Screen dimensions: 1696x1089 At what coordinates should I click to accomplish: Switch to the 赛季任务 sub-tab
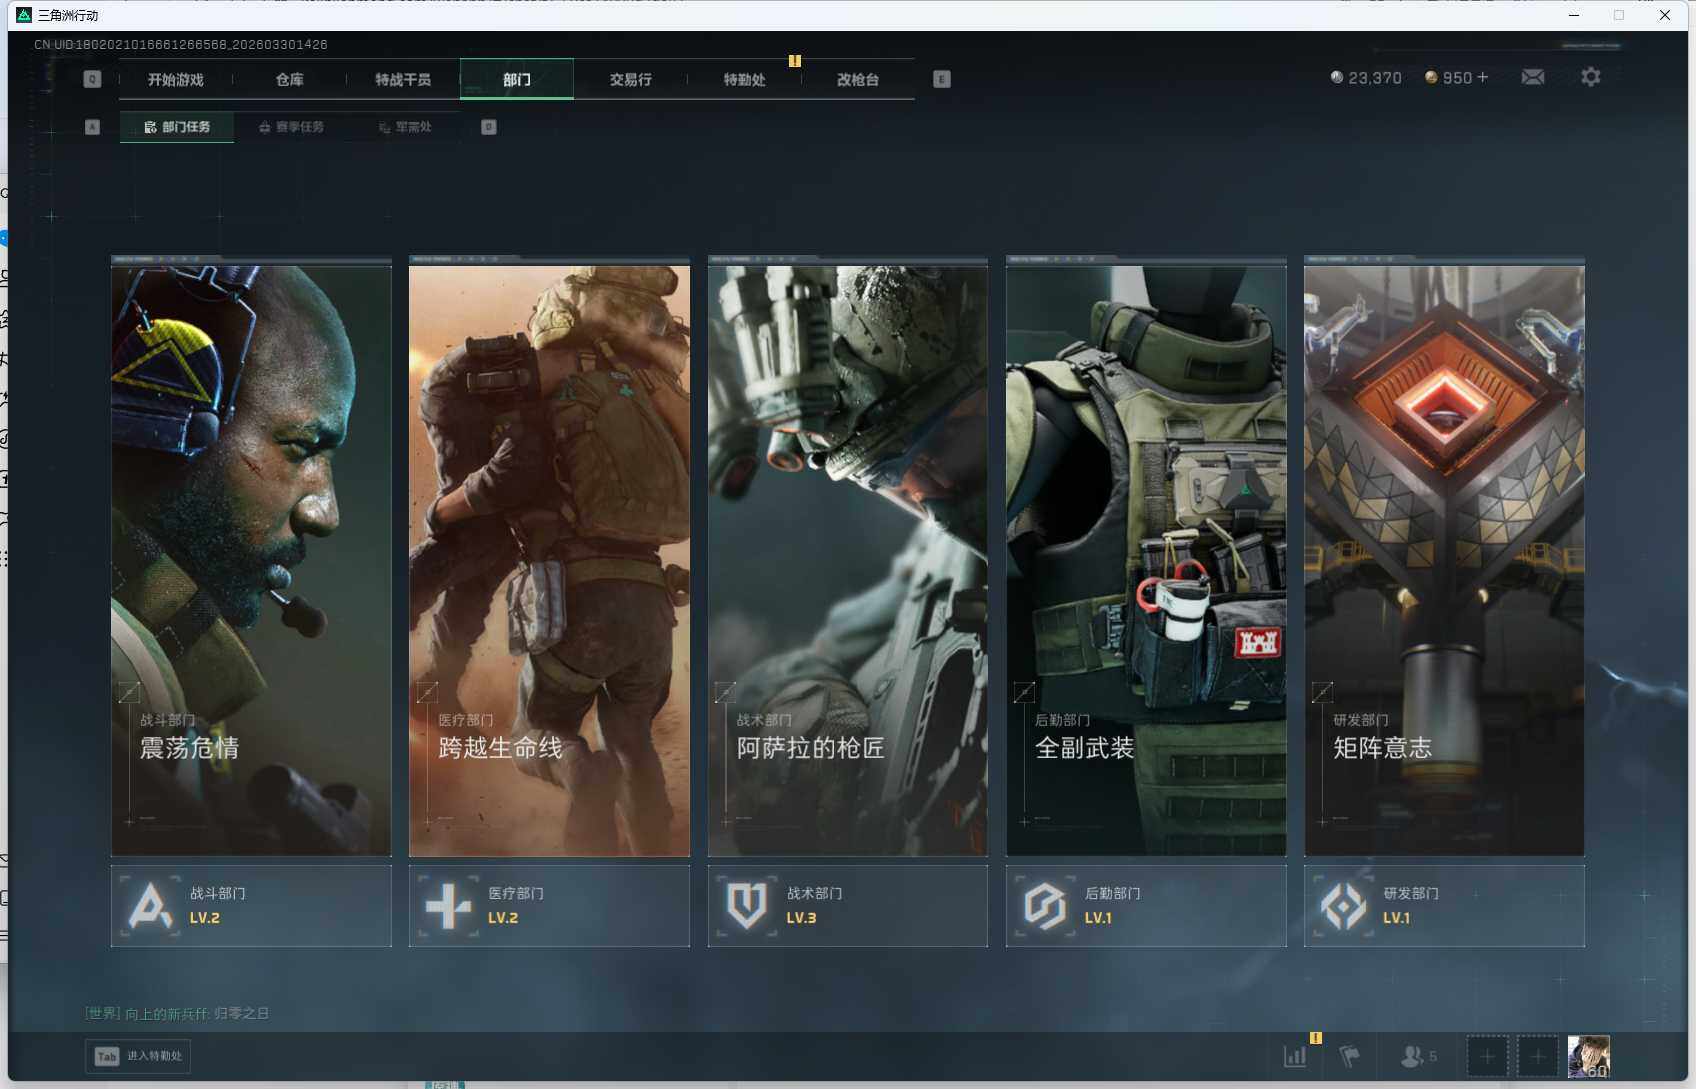click(x=291, y=127)
